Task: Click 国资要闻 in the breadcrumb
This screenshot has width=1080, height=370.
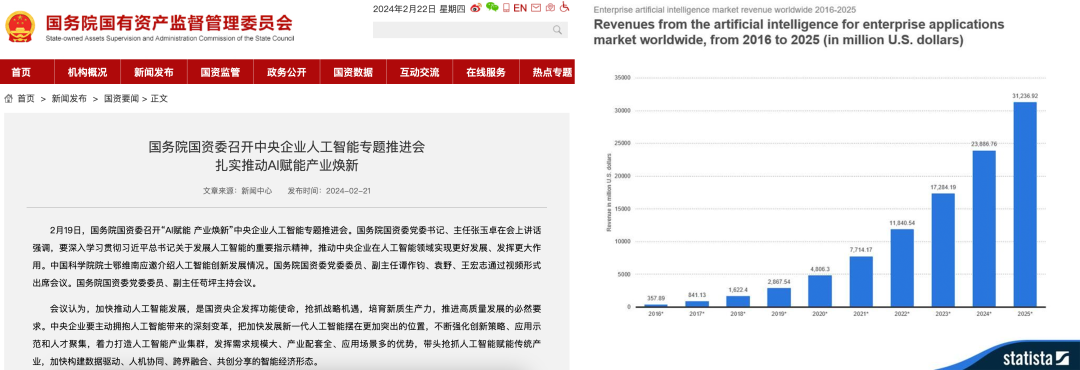Action: 122,99
